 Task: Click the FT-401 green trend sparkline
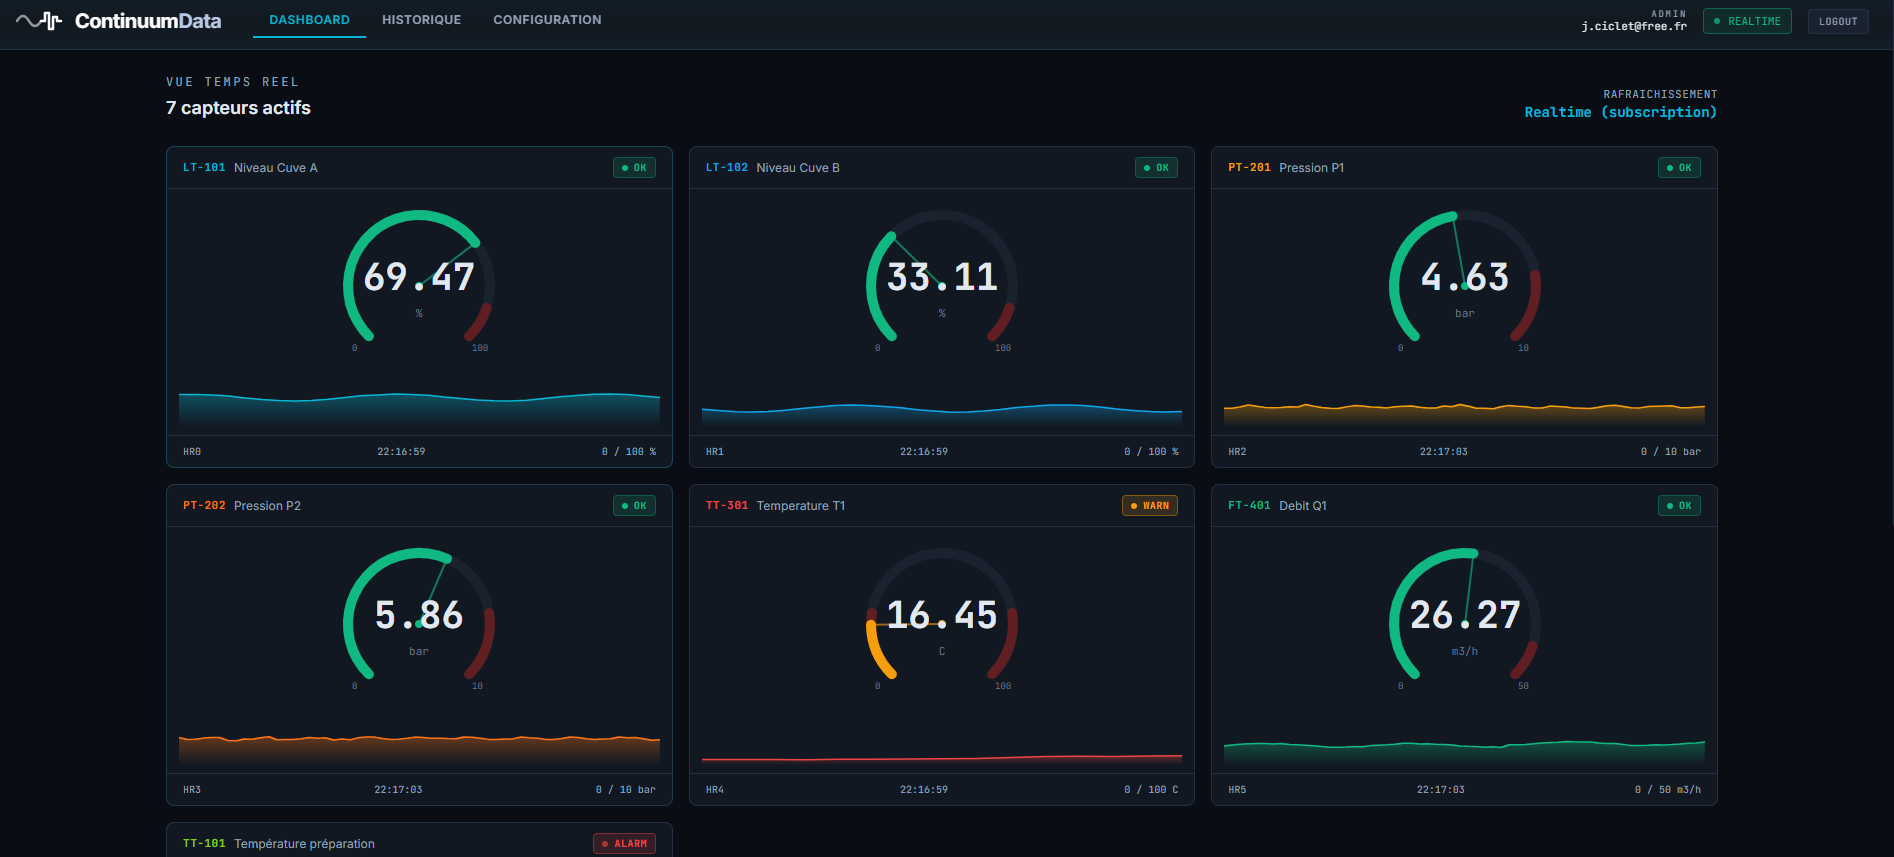coord(1465,753)
